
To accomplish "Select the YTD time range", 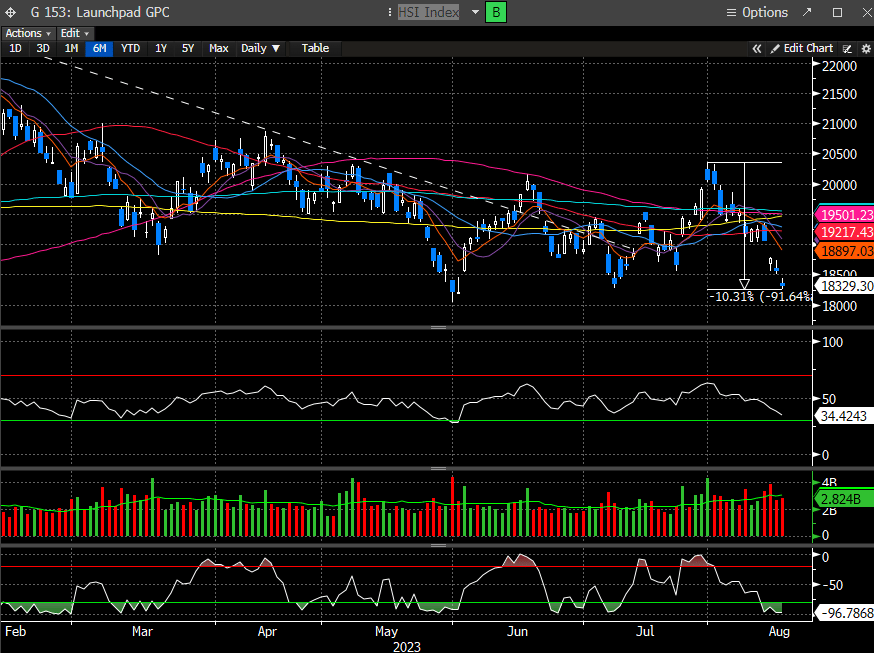I will coord(130,48).
